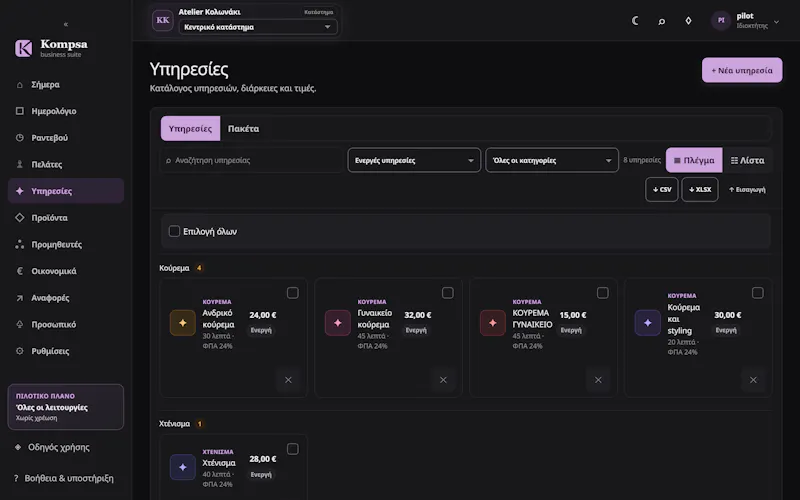The height and width of the screenshot is (500, 800).
Task: Click the 32,00 € price text
Action: [418, 315]
